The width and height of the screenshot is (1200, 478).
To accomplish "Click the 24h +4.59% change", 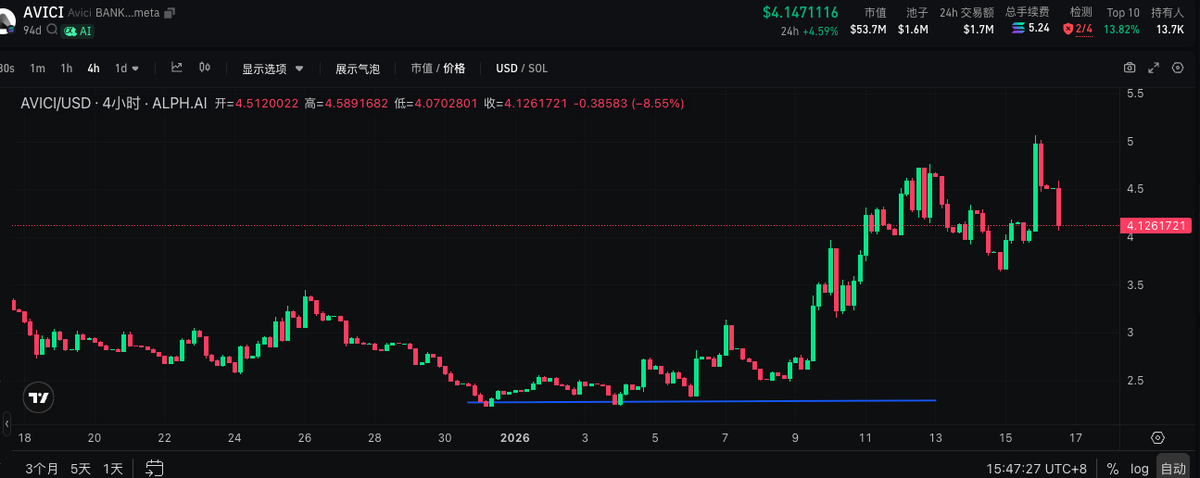I will tap(810, 31).
